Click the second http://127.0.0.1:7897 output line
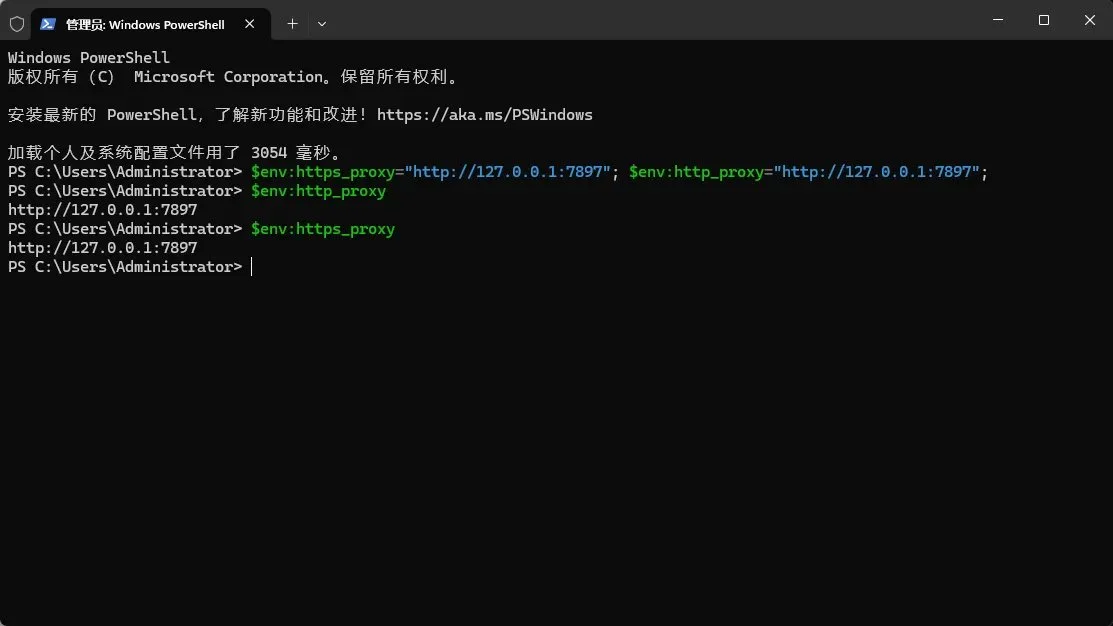This screenshot has height=626, width=1113. click(102, 248)
